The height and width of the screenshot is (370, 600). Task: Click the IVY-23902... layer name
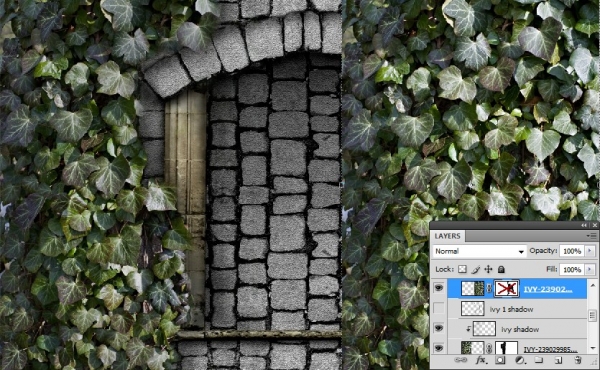548,289
